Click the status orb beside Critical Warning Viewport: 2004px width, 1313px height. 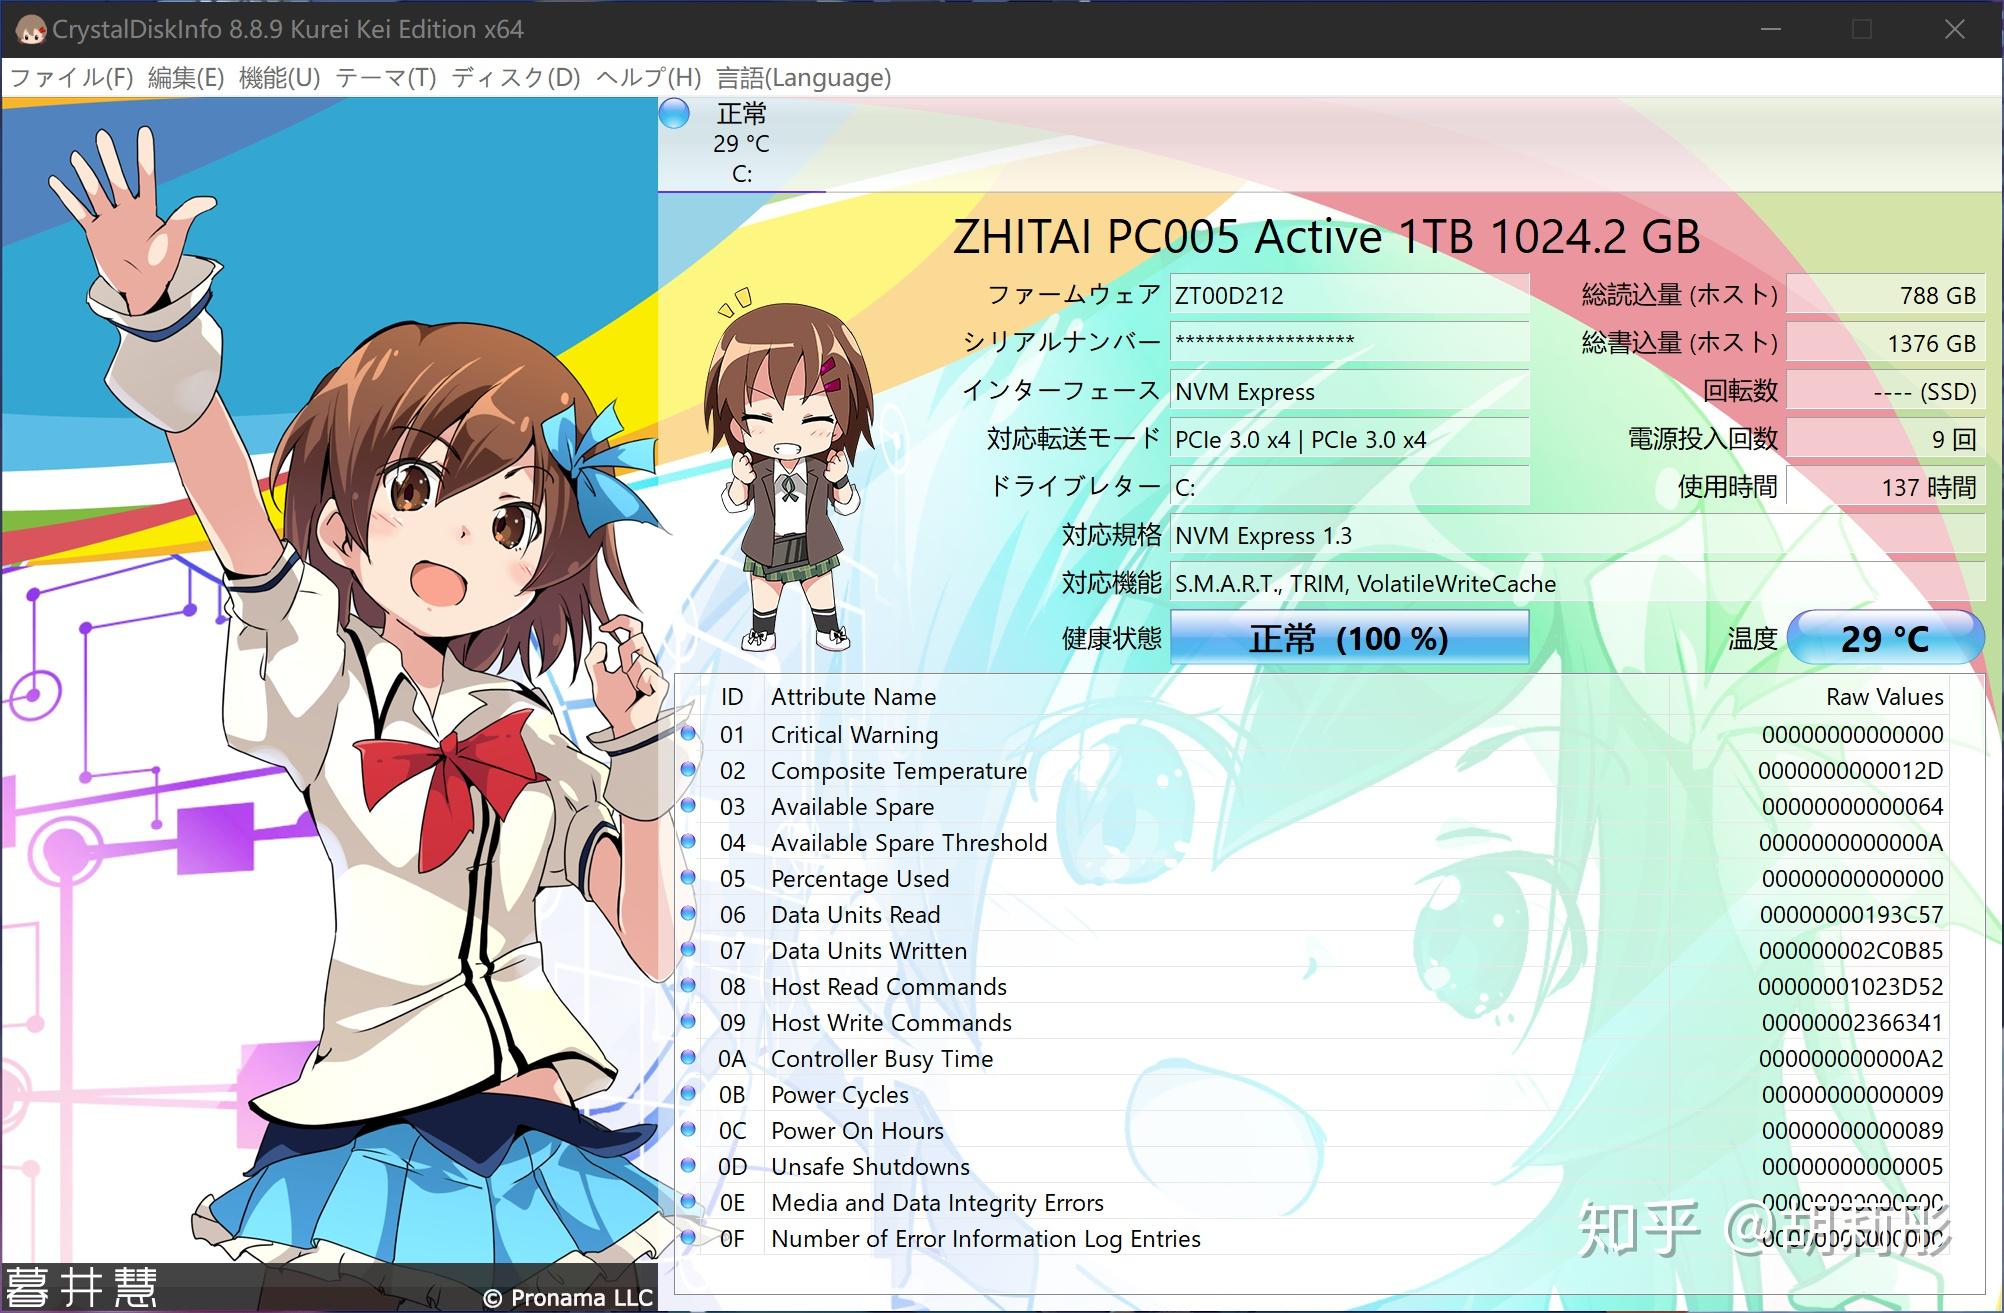point(688,734)
